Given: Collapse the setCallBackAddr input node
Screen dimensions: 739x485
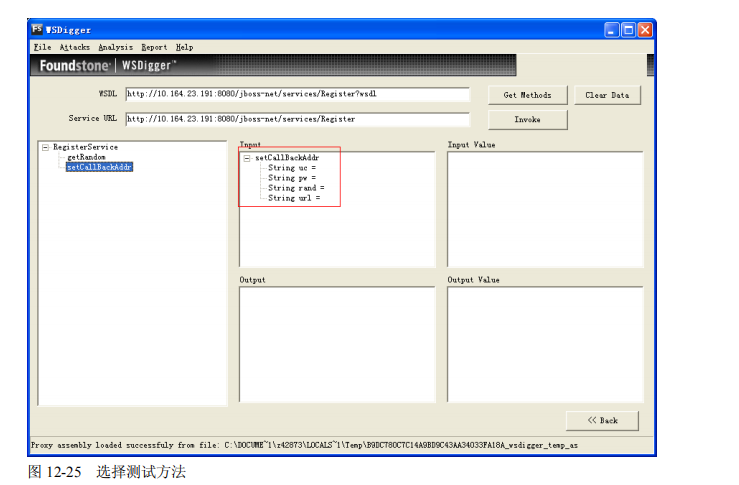Looking at the screenshot, I should tap(247, 158).
